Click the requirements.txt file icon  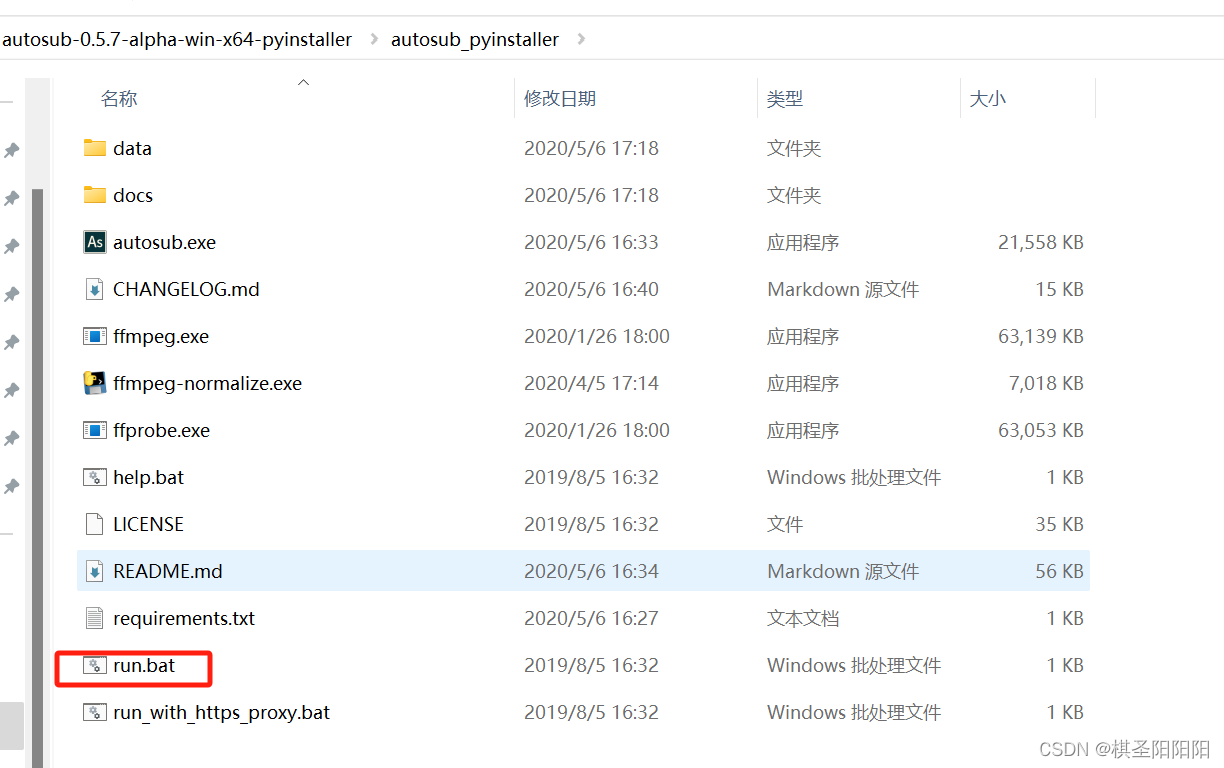point(95,618)
